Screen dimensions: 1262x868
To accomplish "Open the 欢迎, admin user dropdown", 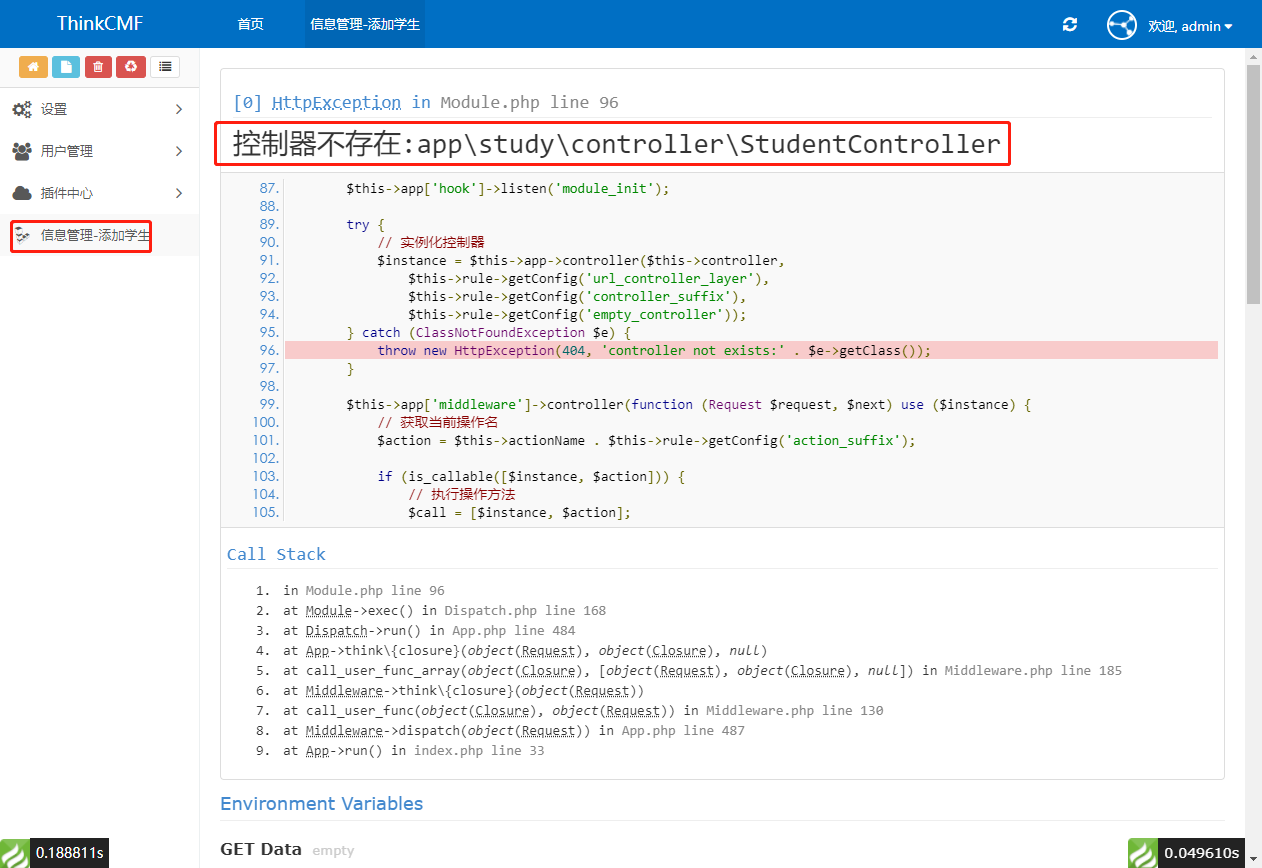I will tap(1190, 26).
